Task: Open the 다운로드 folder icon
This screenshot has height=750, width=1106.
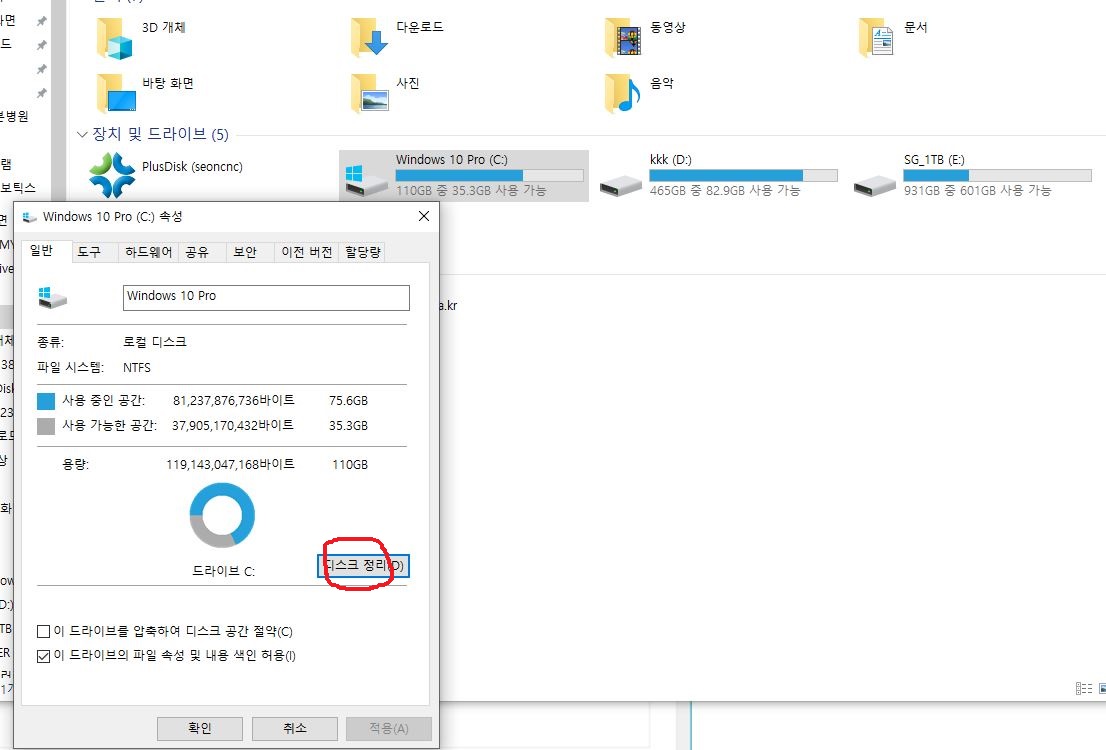Action: click(x=369, y=38)
